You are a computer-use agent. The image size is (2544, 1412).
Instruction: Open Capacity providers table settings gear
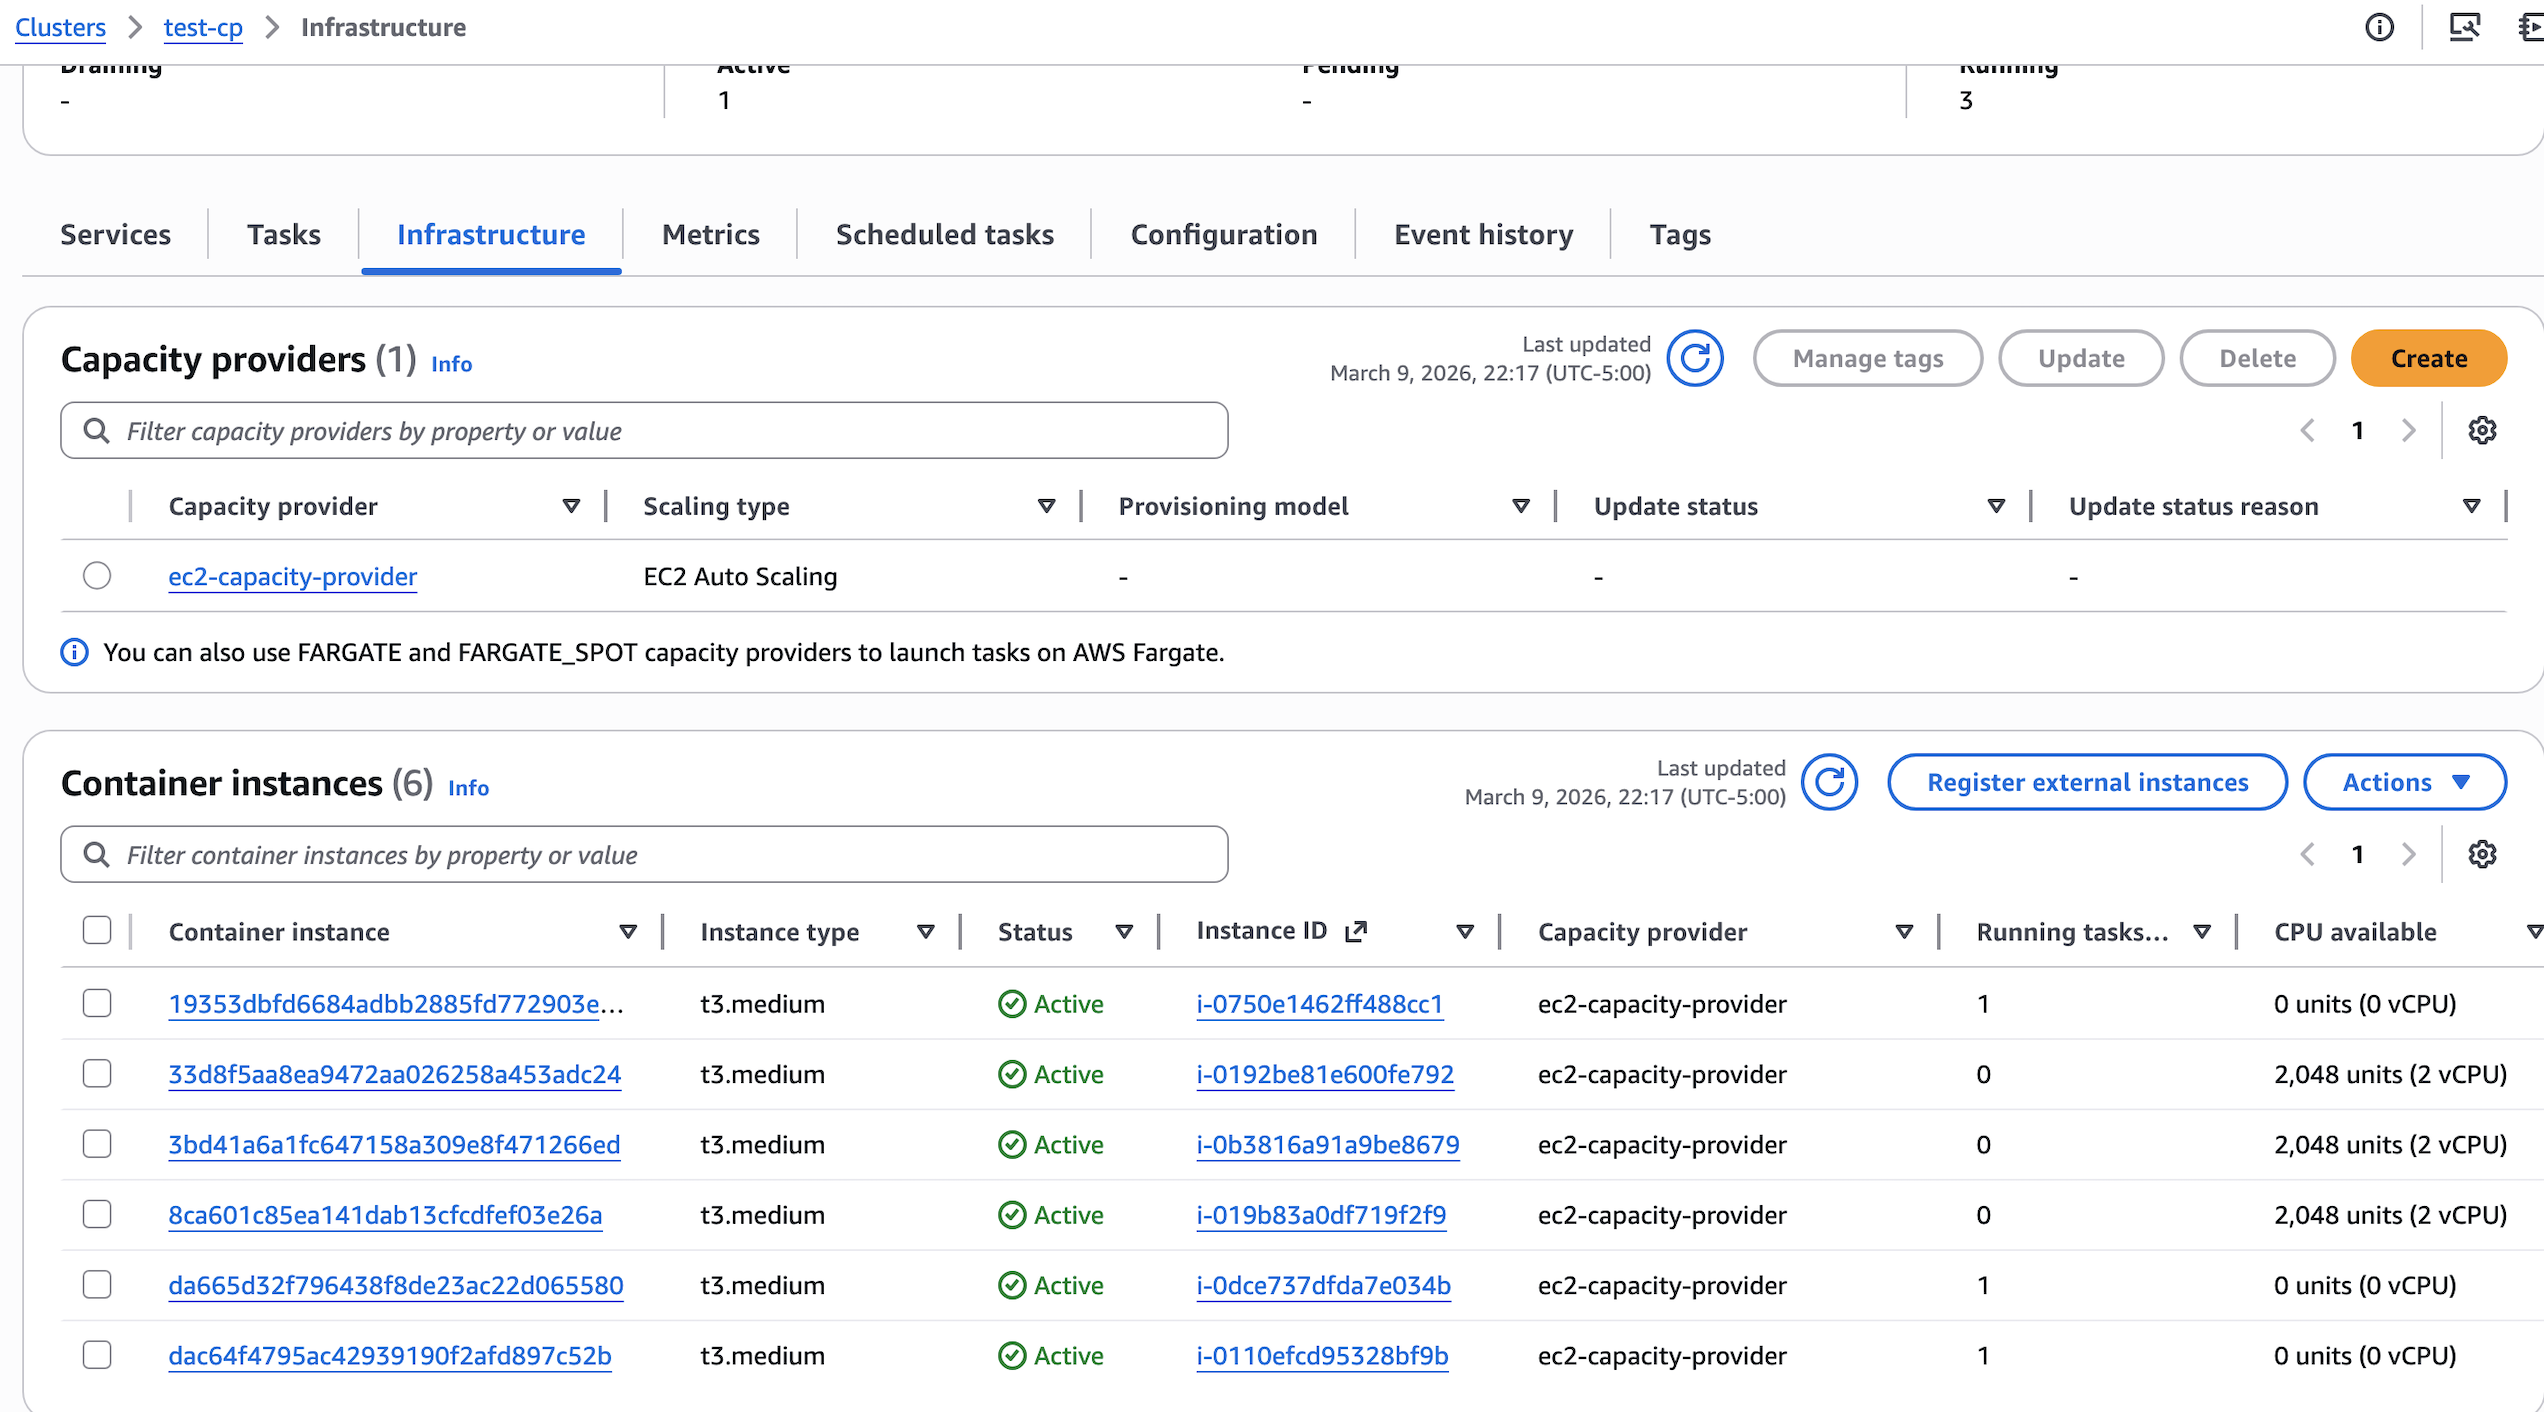2482,431
